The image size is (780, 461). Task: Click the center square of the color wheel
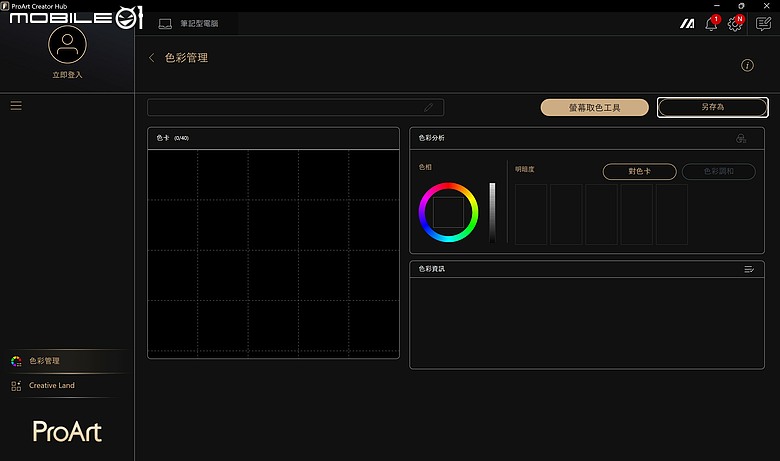coord(448,212)
